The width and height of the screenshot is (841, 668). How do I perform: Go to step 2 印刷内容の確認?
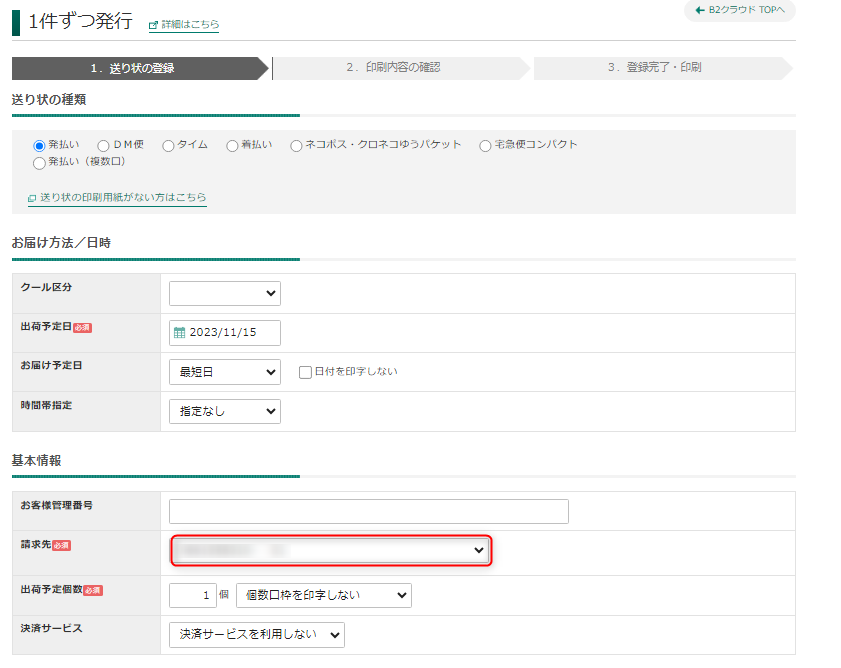coord(393,68)
